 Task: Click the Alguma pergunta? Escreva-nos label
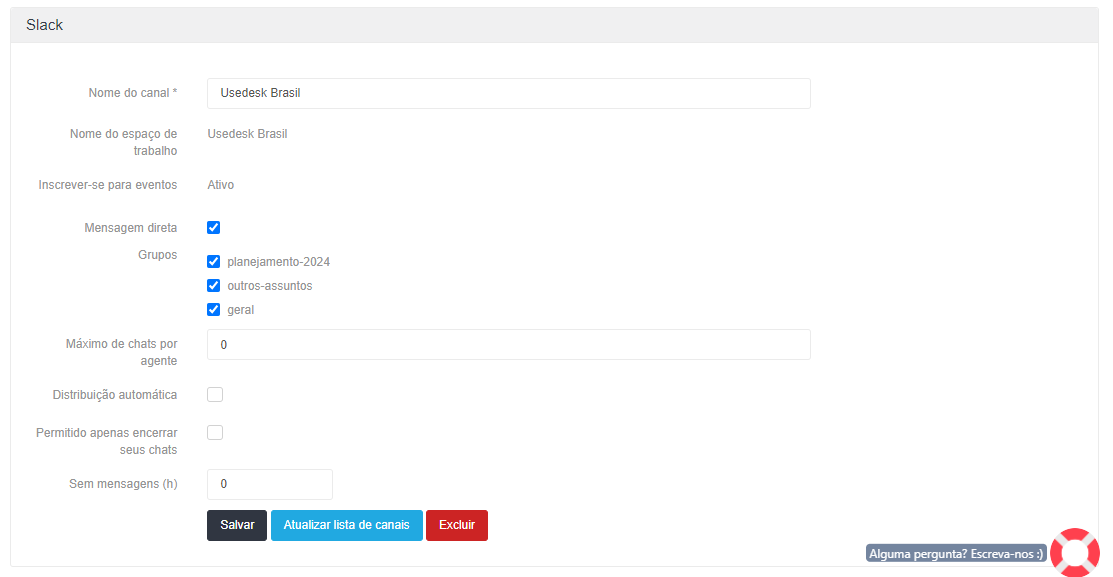956,554
